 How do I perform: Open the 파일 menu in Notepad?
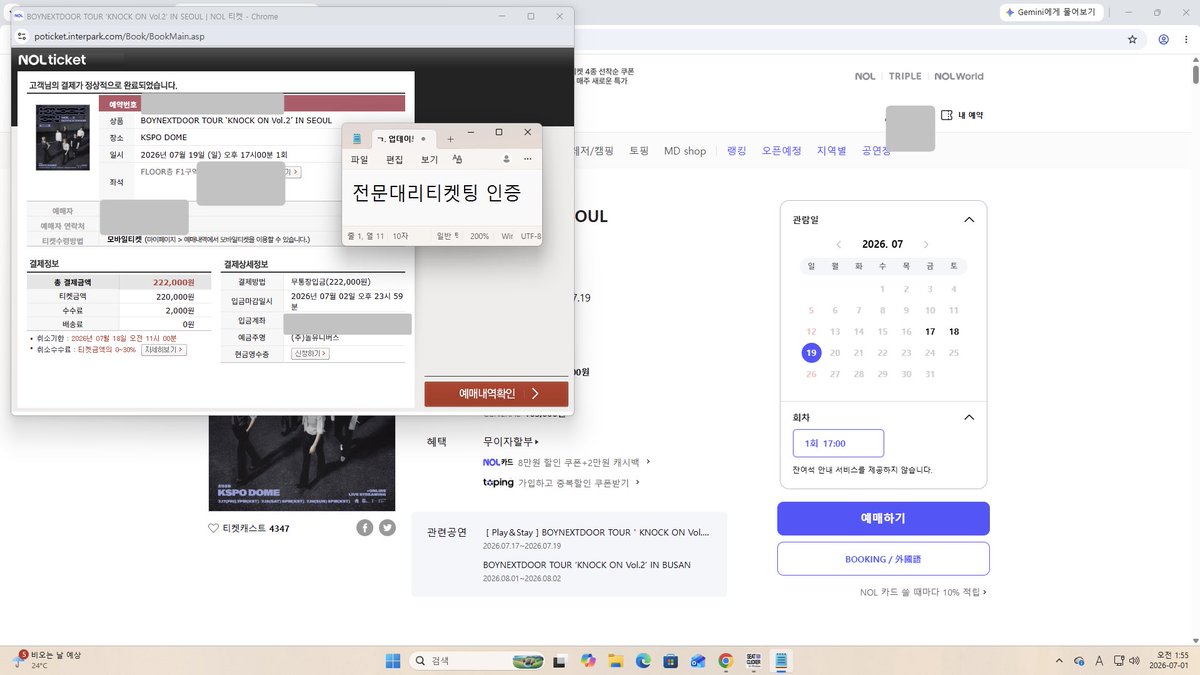point(359,159)
